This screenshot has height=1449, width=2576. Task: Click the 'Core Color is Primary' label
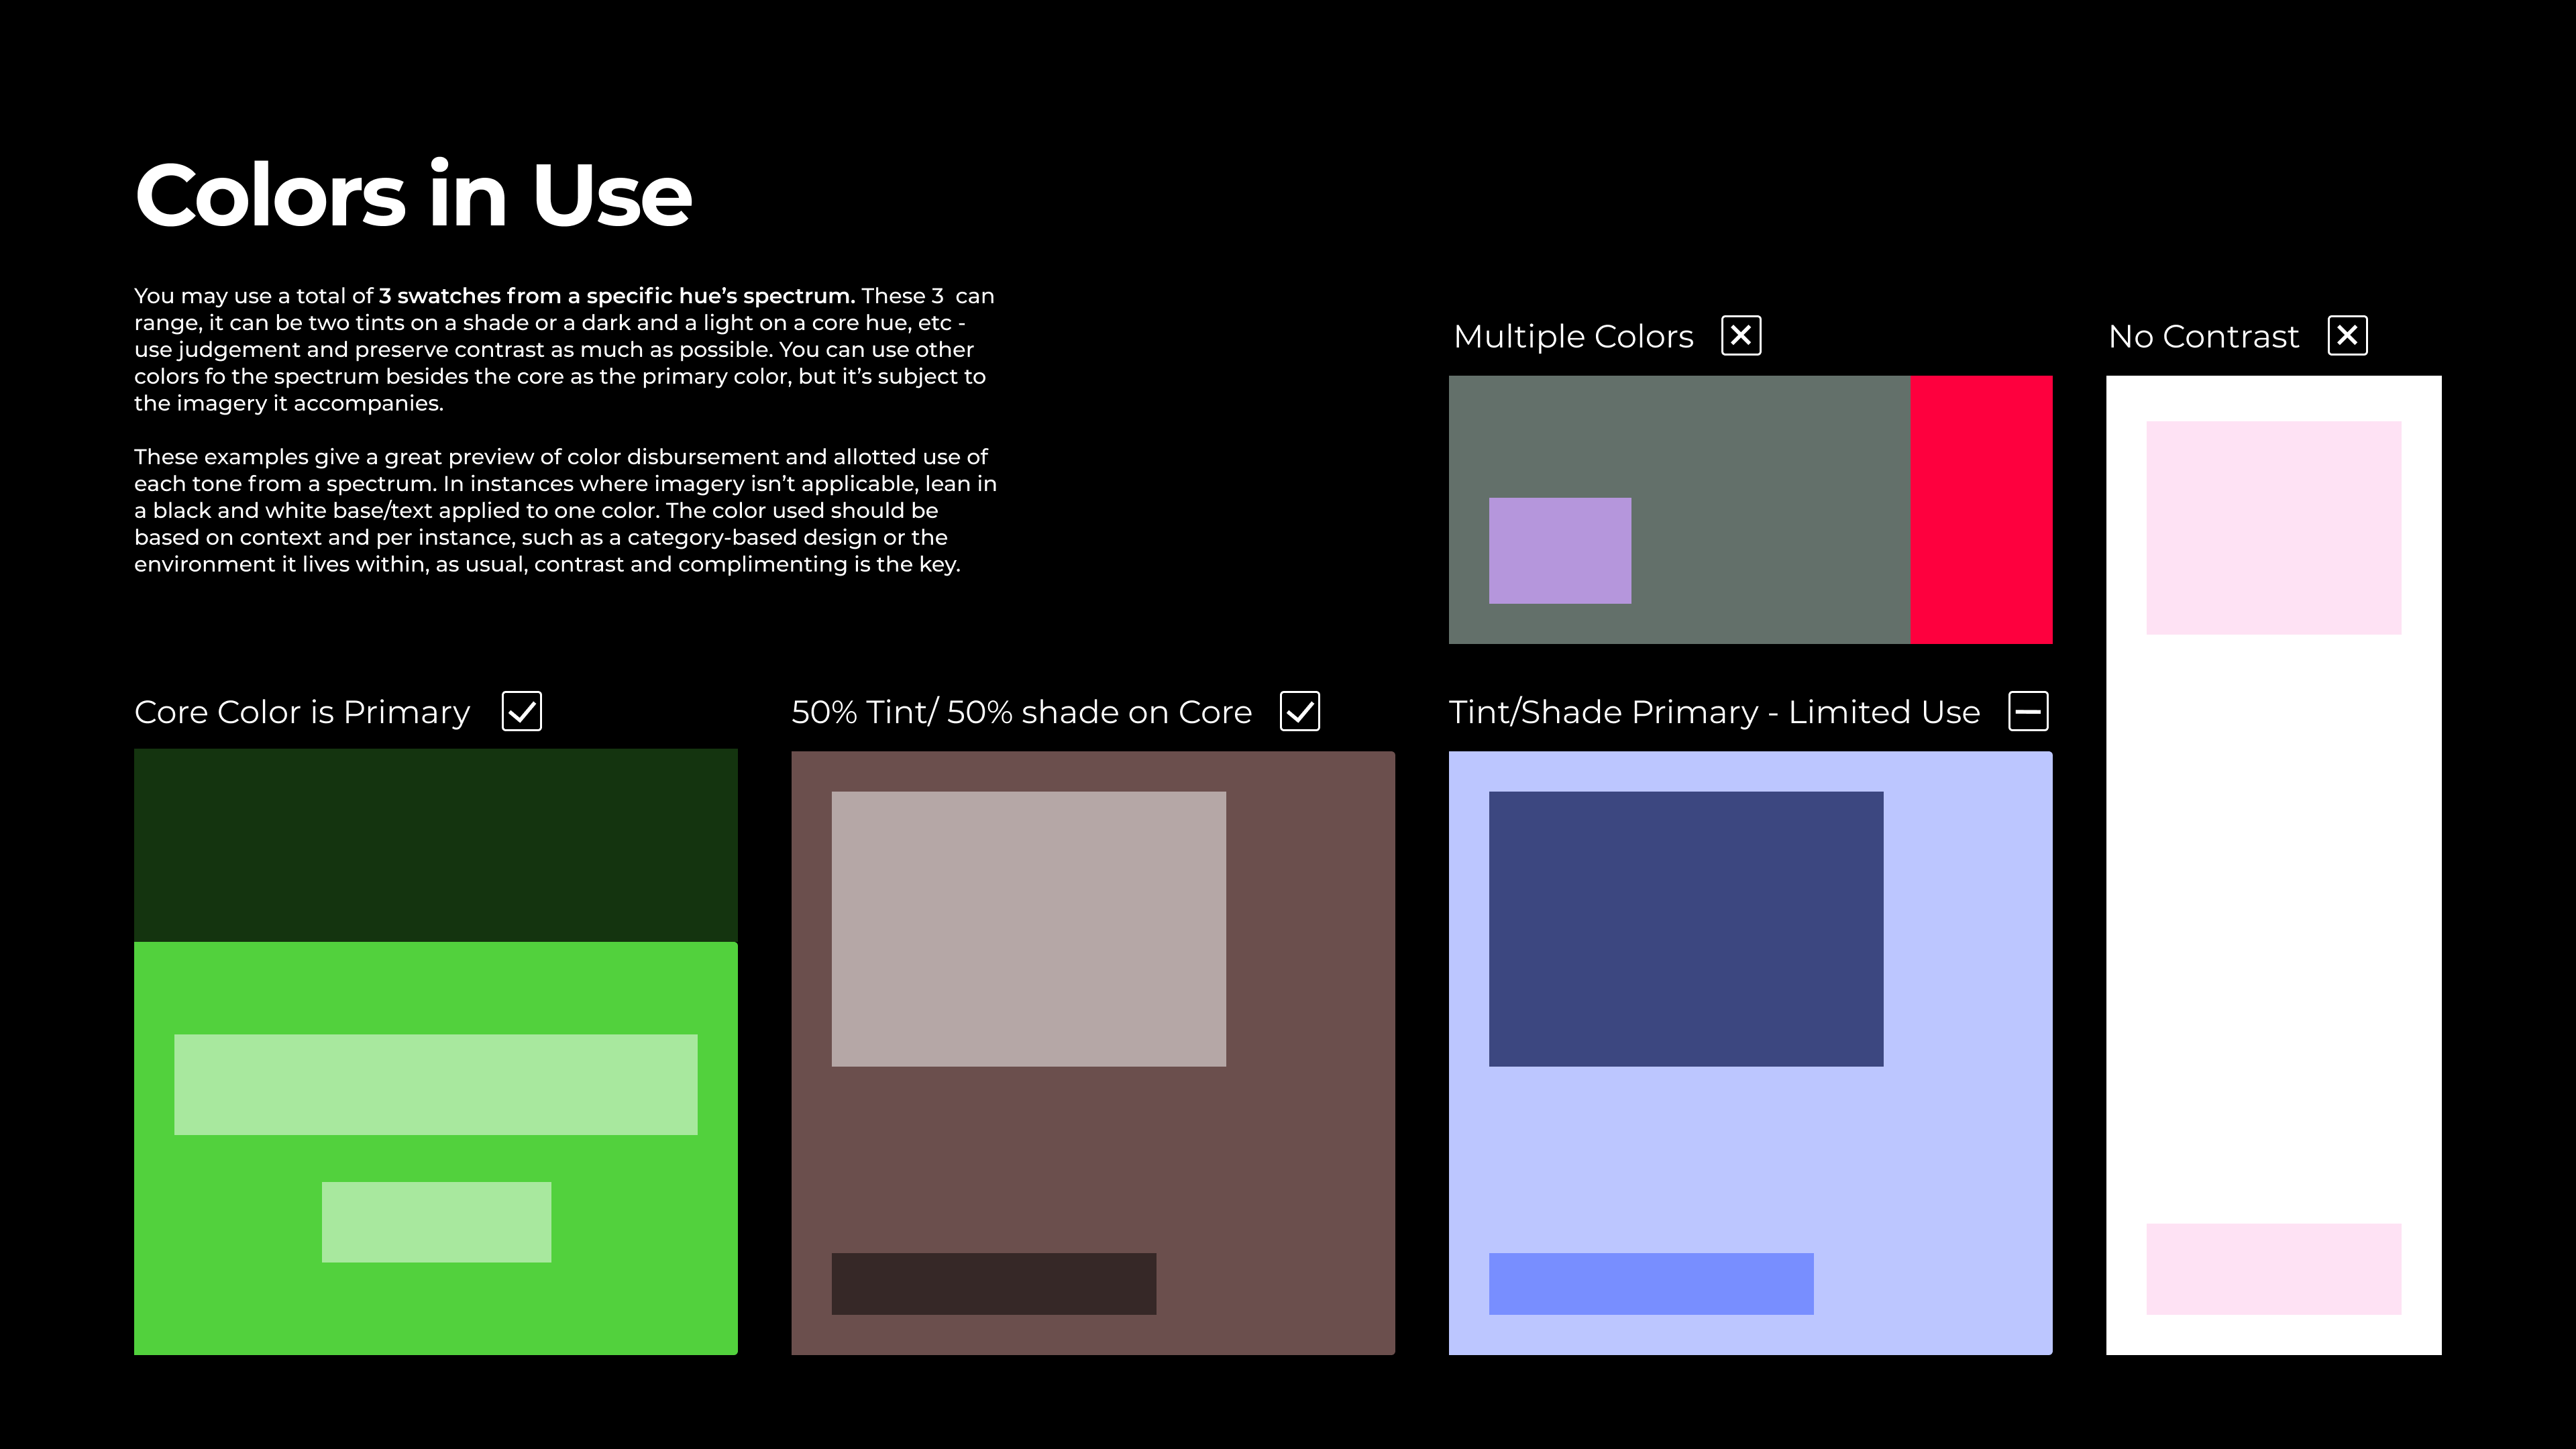[302, 712]
